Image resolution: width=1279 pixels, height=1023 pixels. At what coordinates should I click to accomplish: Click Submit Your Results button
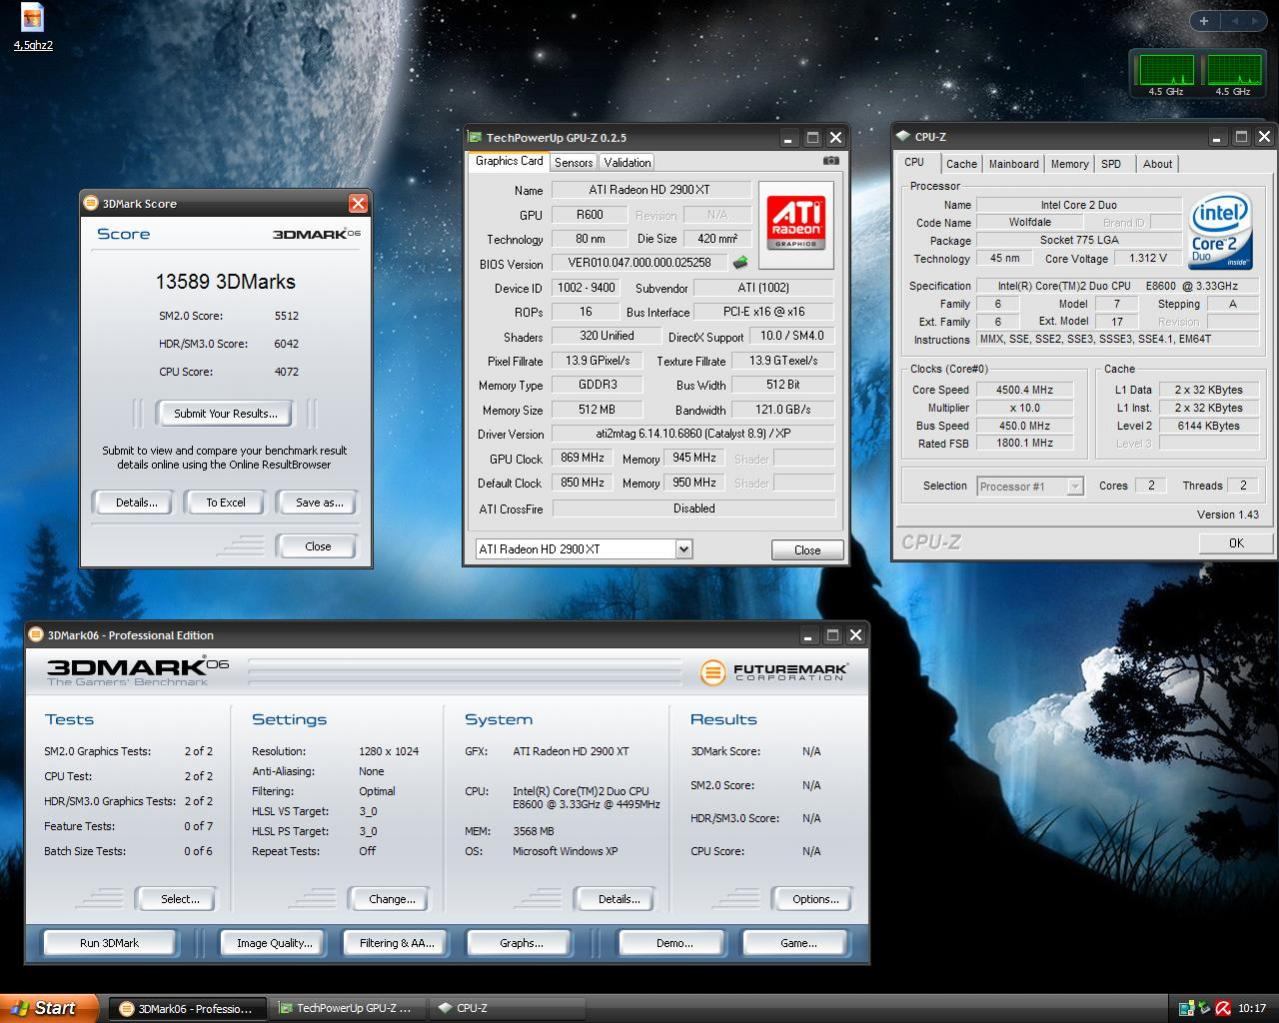(x=225, y=413)
